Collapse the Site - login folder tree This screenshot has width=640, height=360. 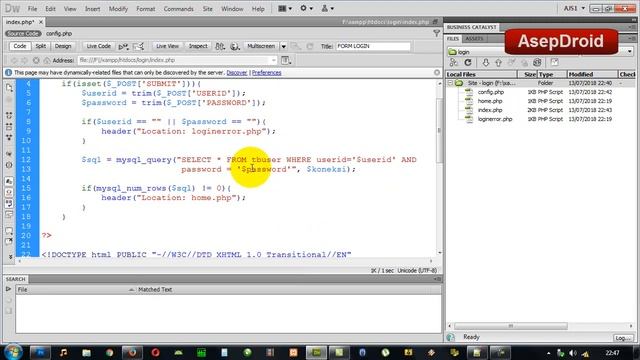tap(450, 83)
